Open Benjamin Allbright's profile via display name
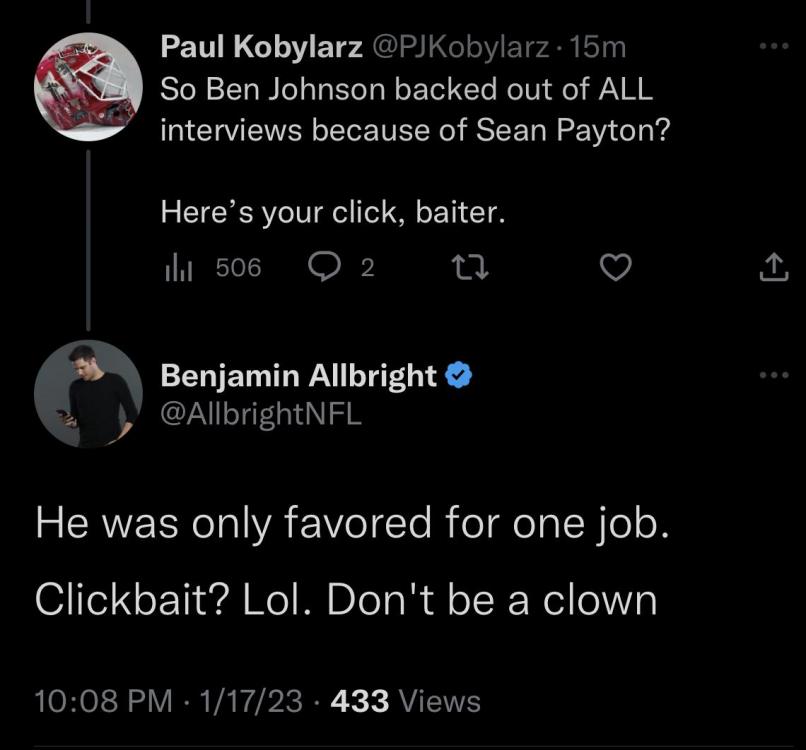Screen dimensions: 806x750 click(x=298, y=376)
